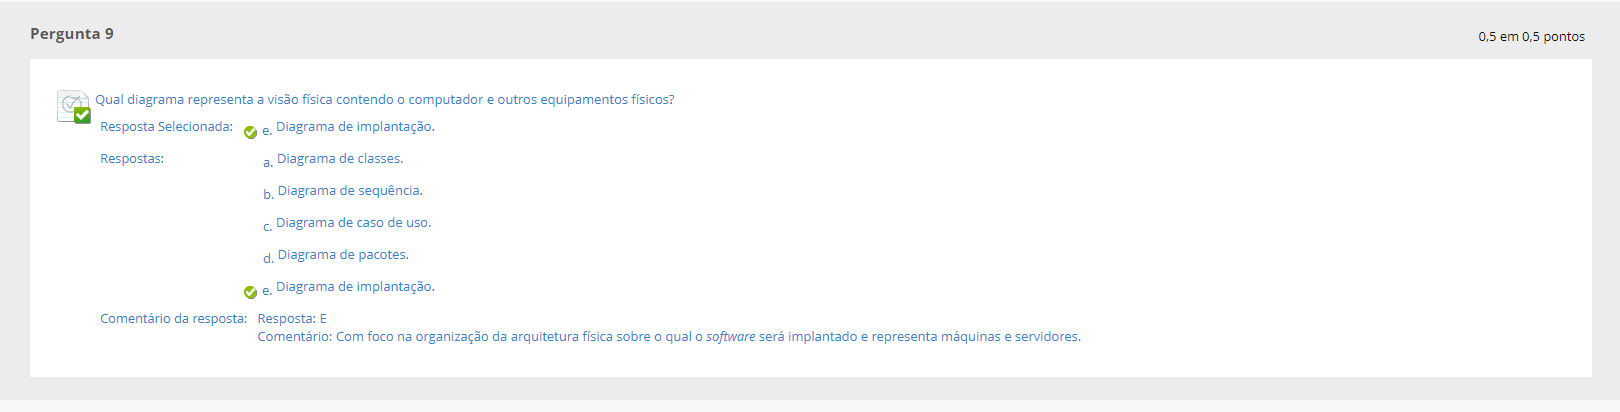Select option a, Diagrama de classes

[340, 159]
